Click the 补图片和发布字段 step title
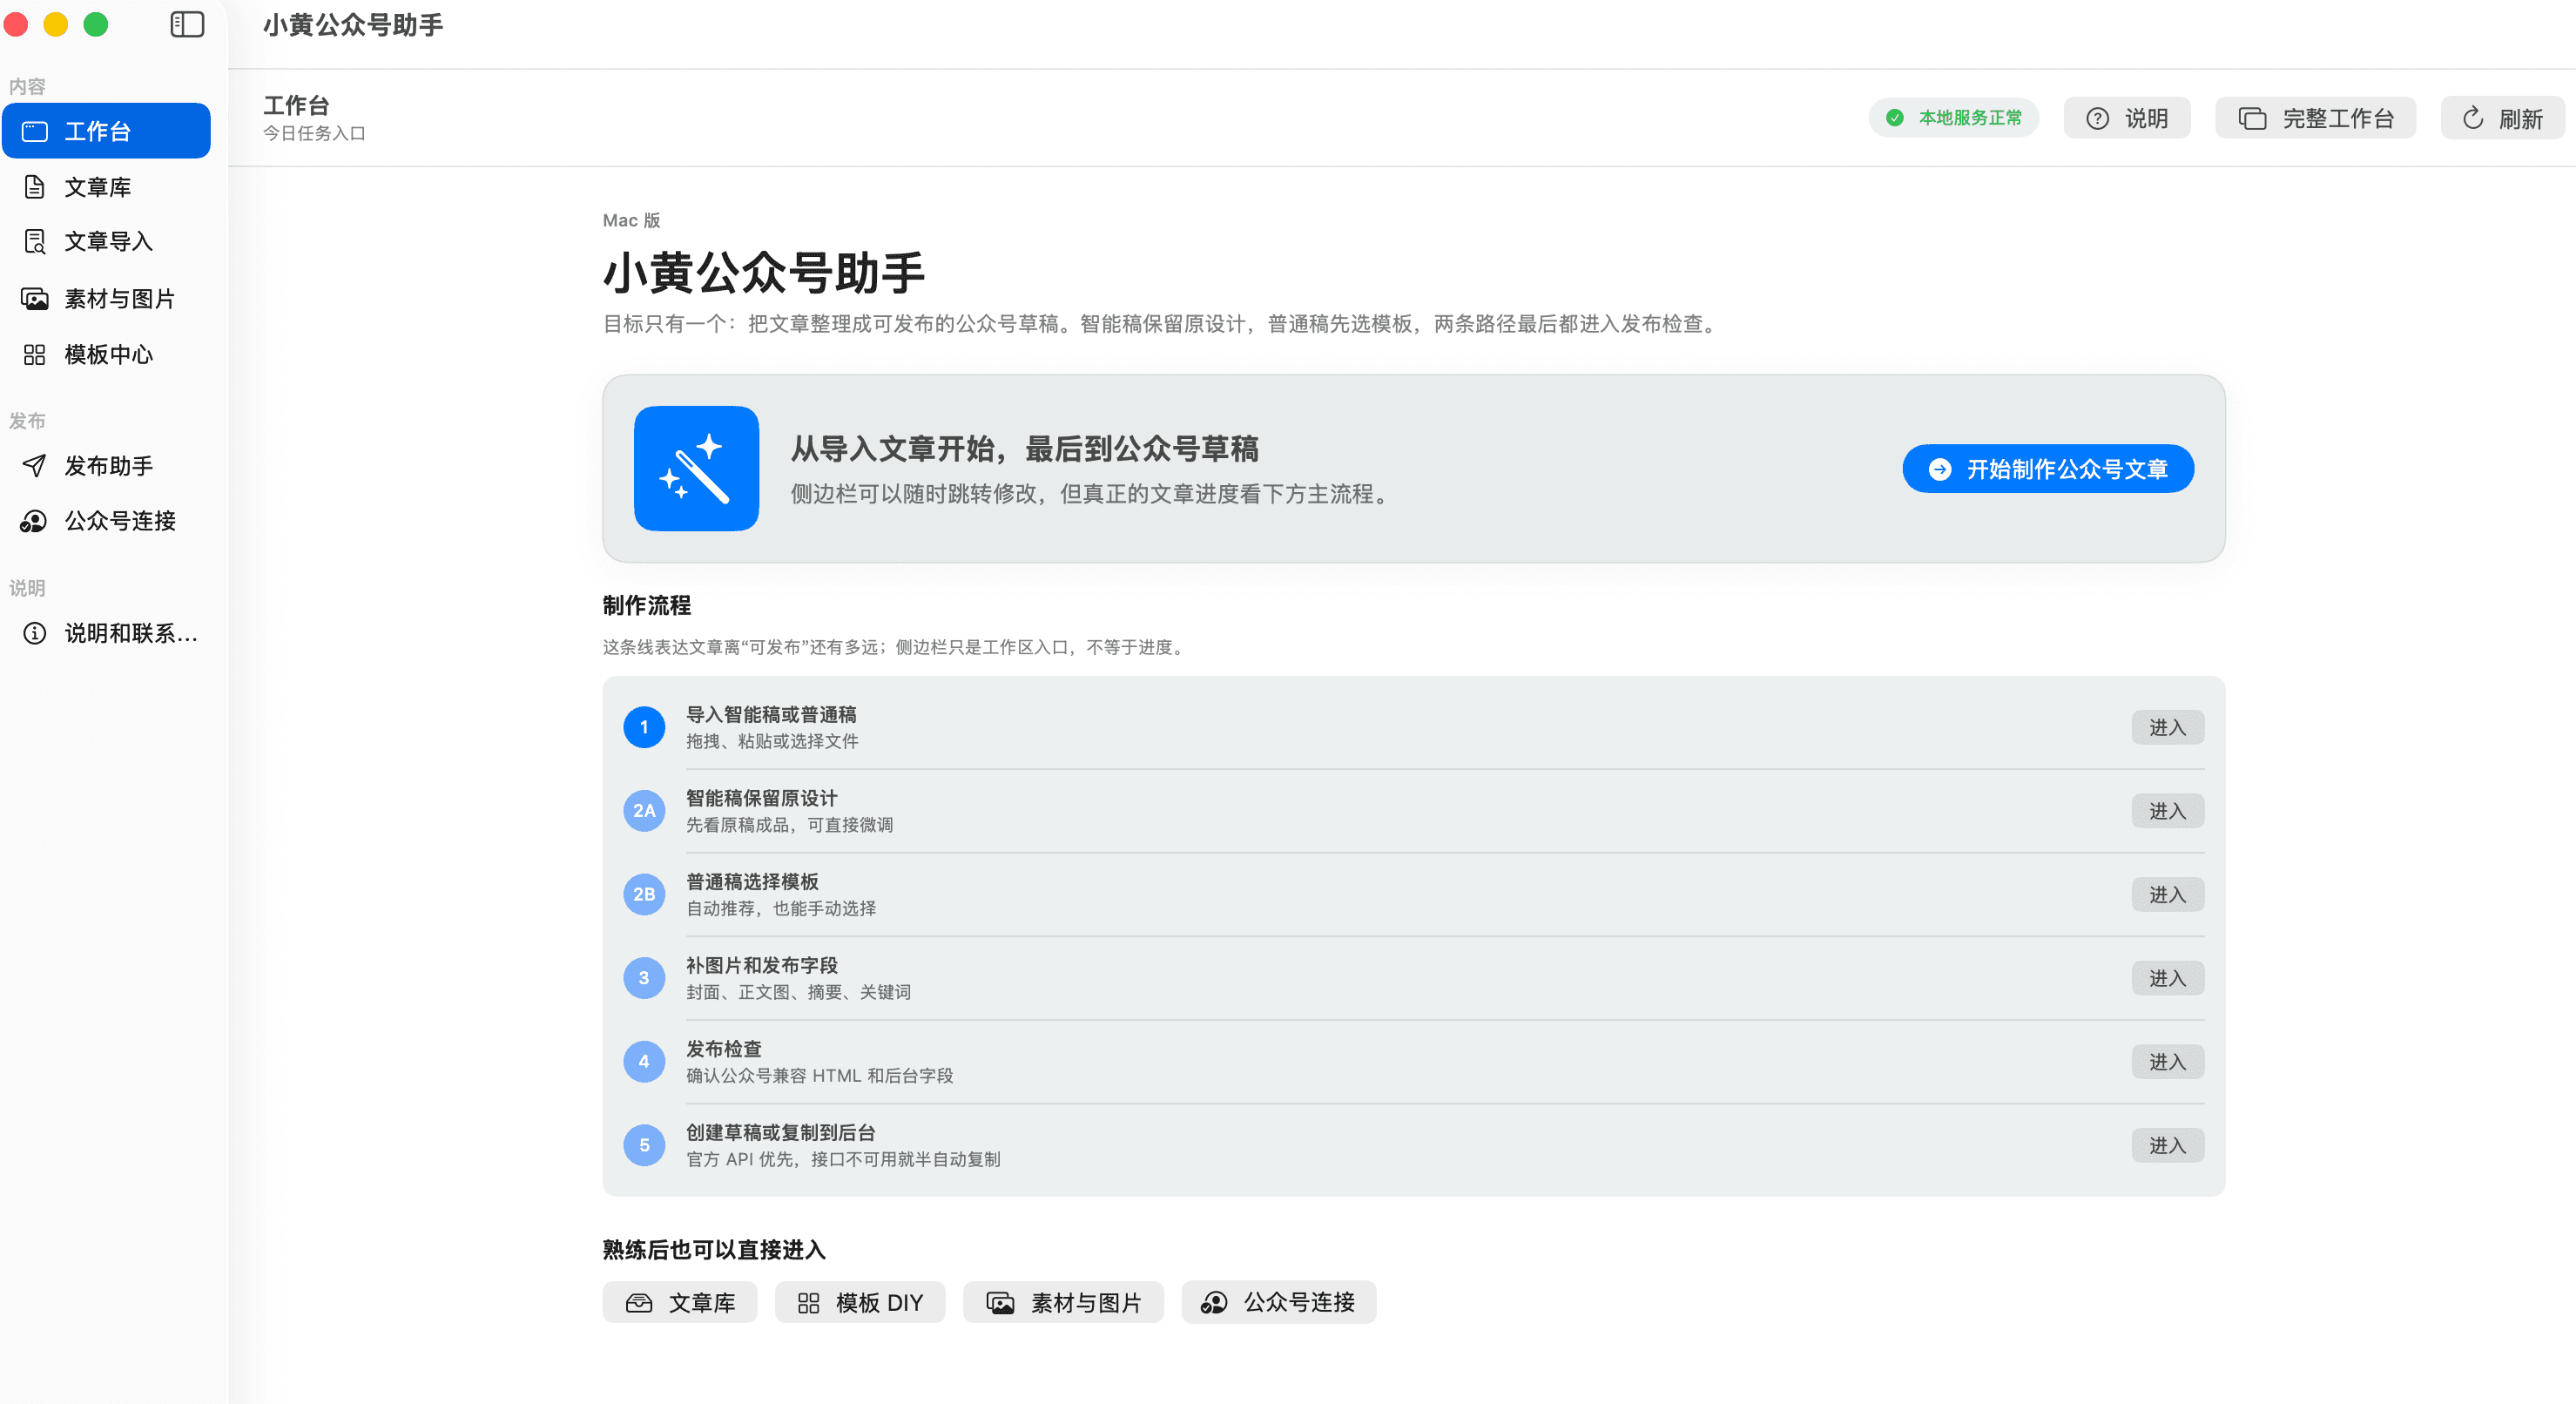Screen dimensions: 2576x1404 [762, 966]
